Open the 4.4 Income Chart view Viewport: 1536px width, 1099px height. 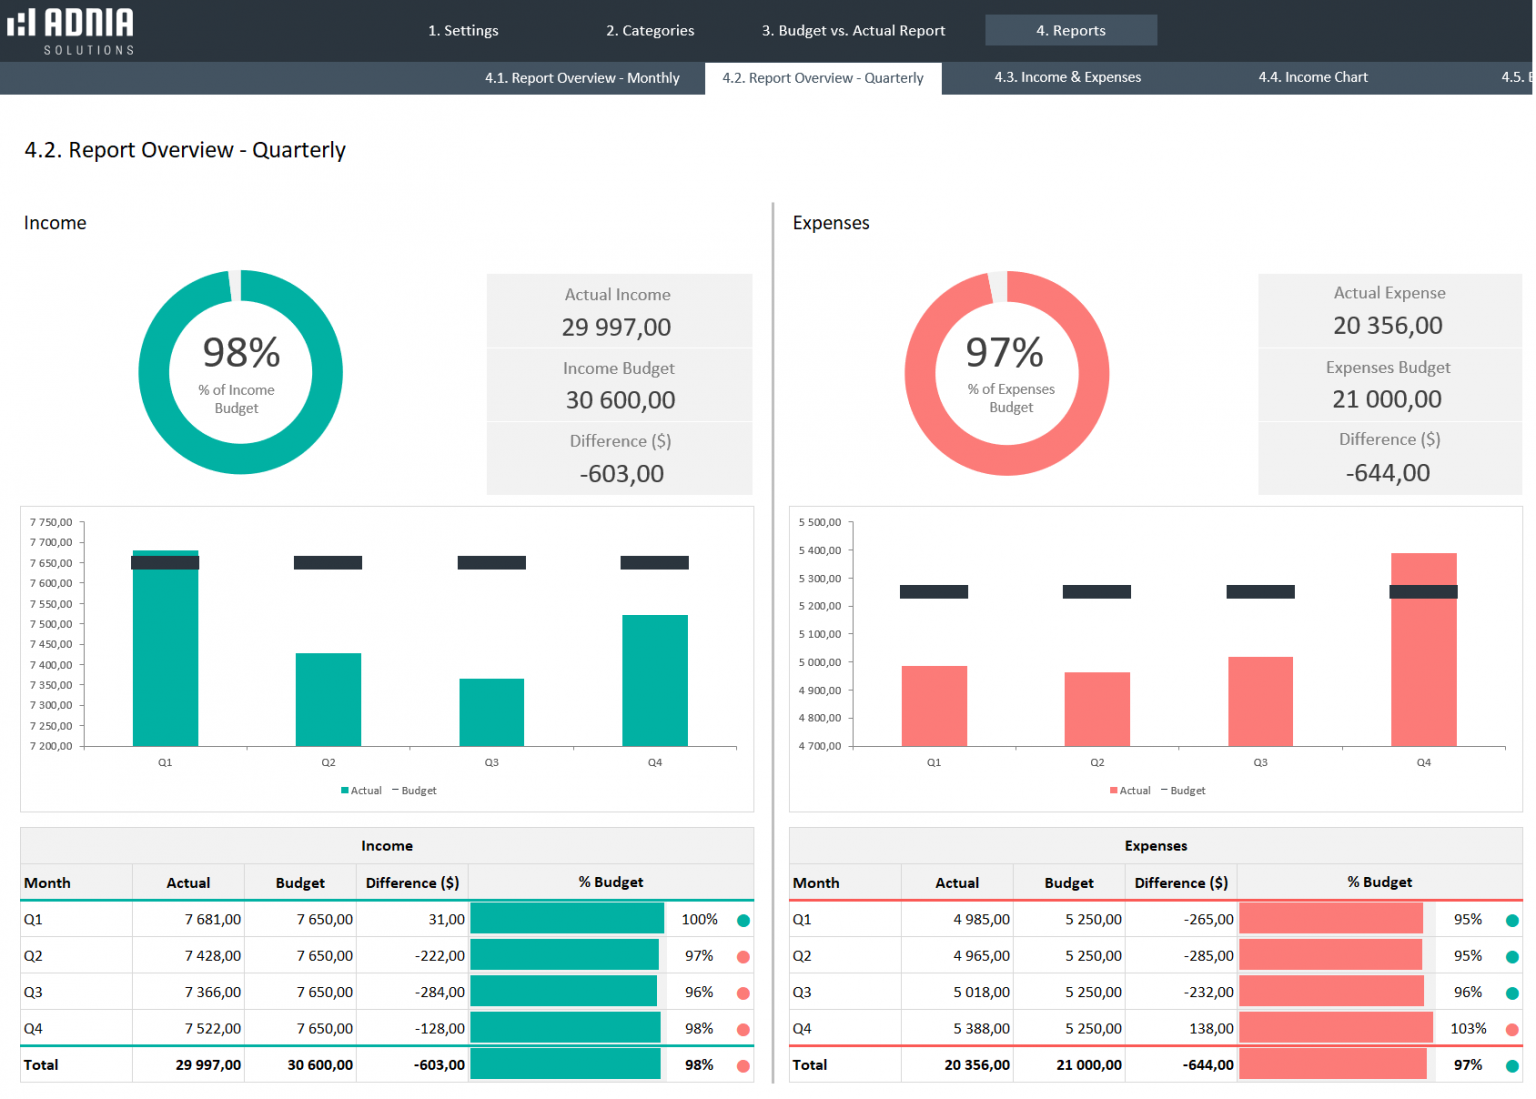pyautogui.click(x=1313, y=77)
